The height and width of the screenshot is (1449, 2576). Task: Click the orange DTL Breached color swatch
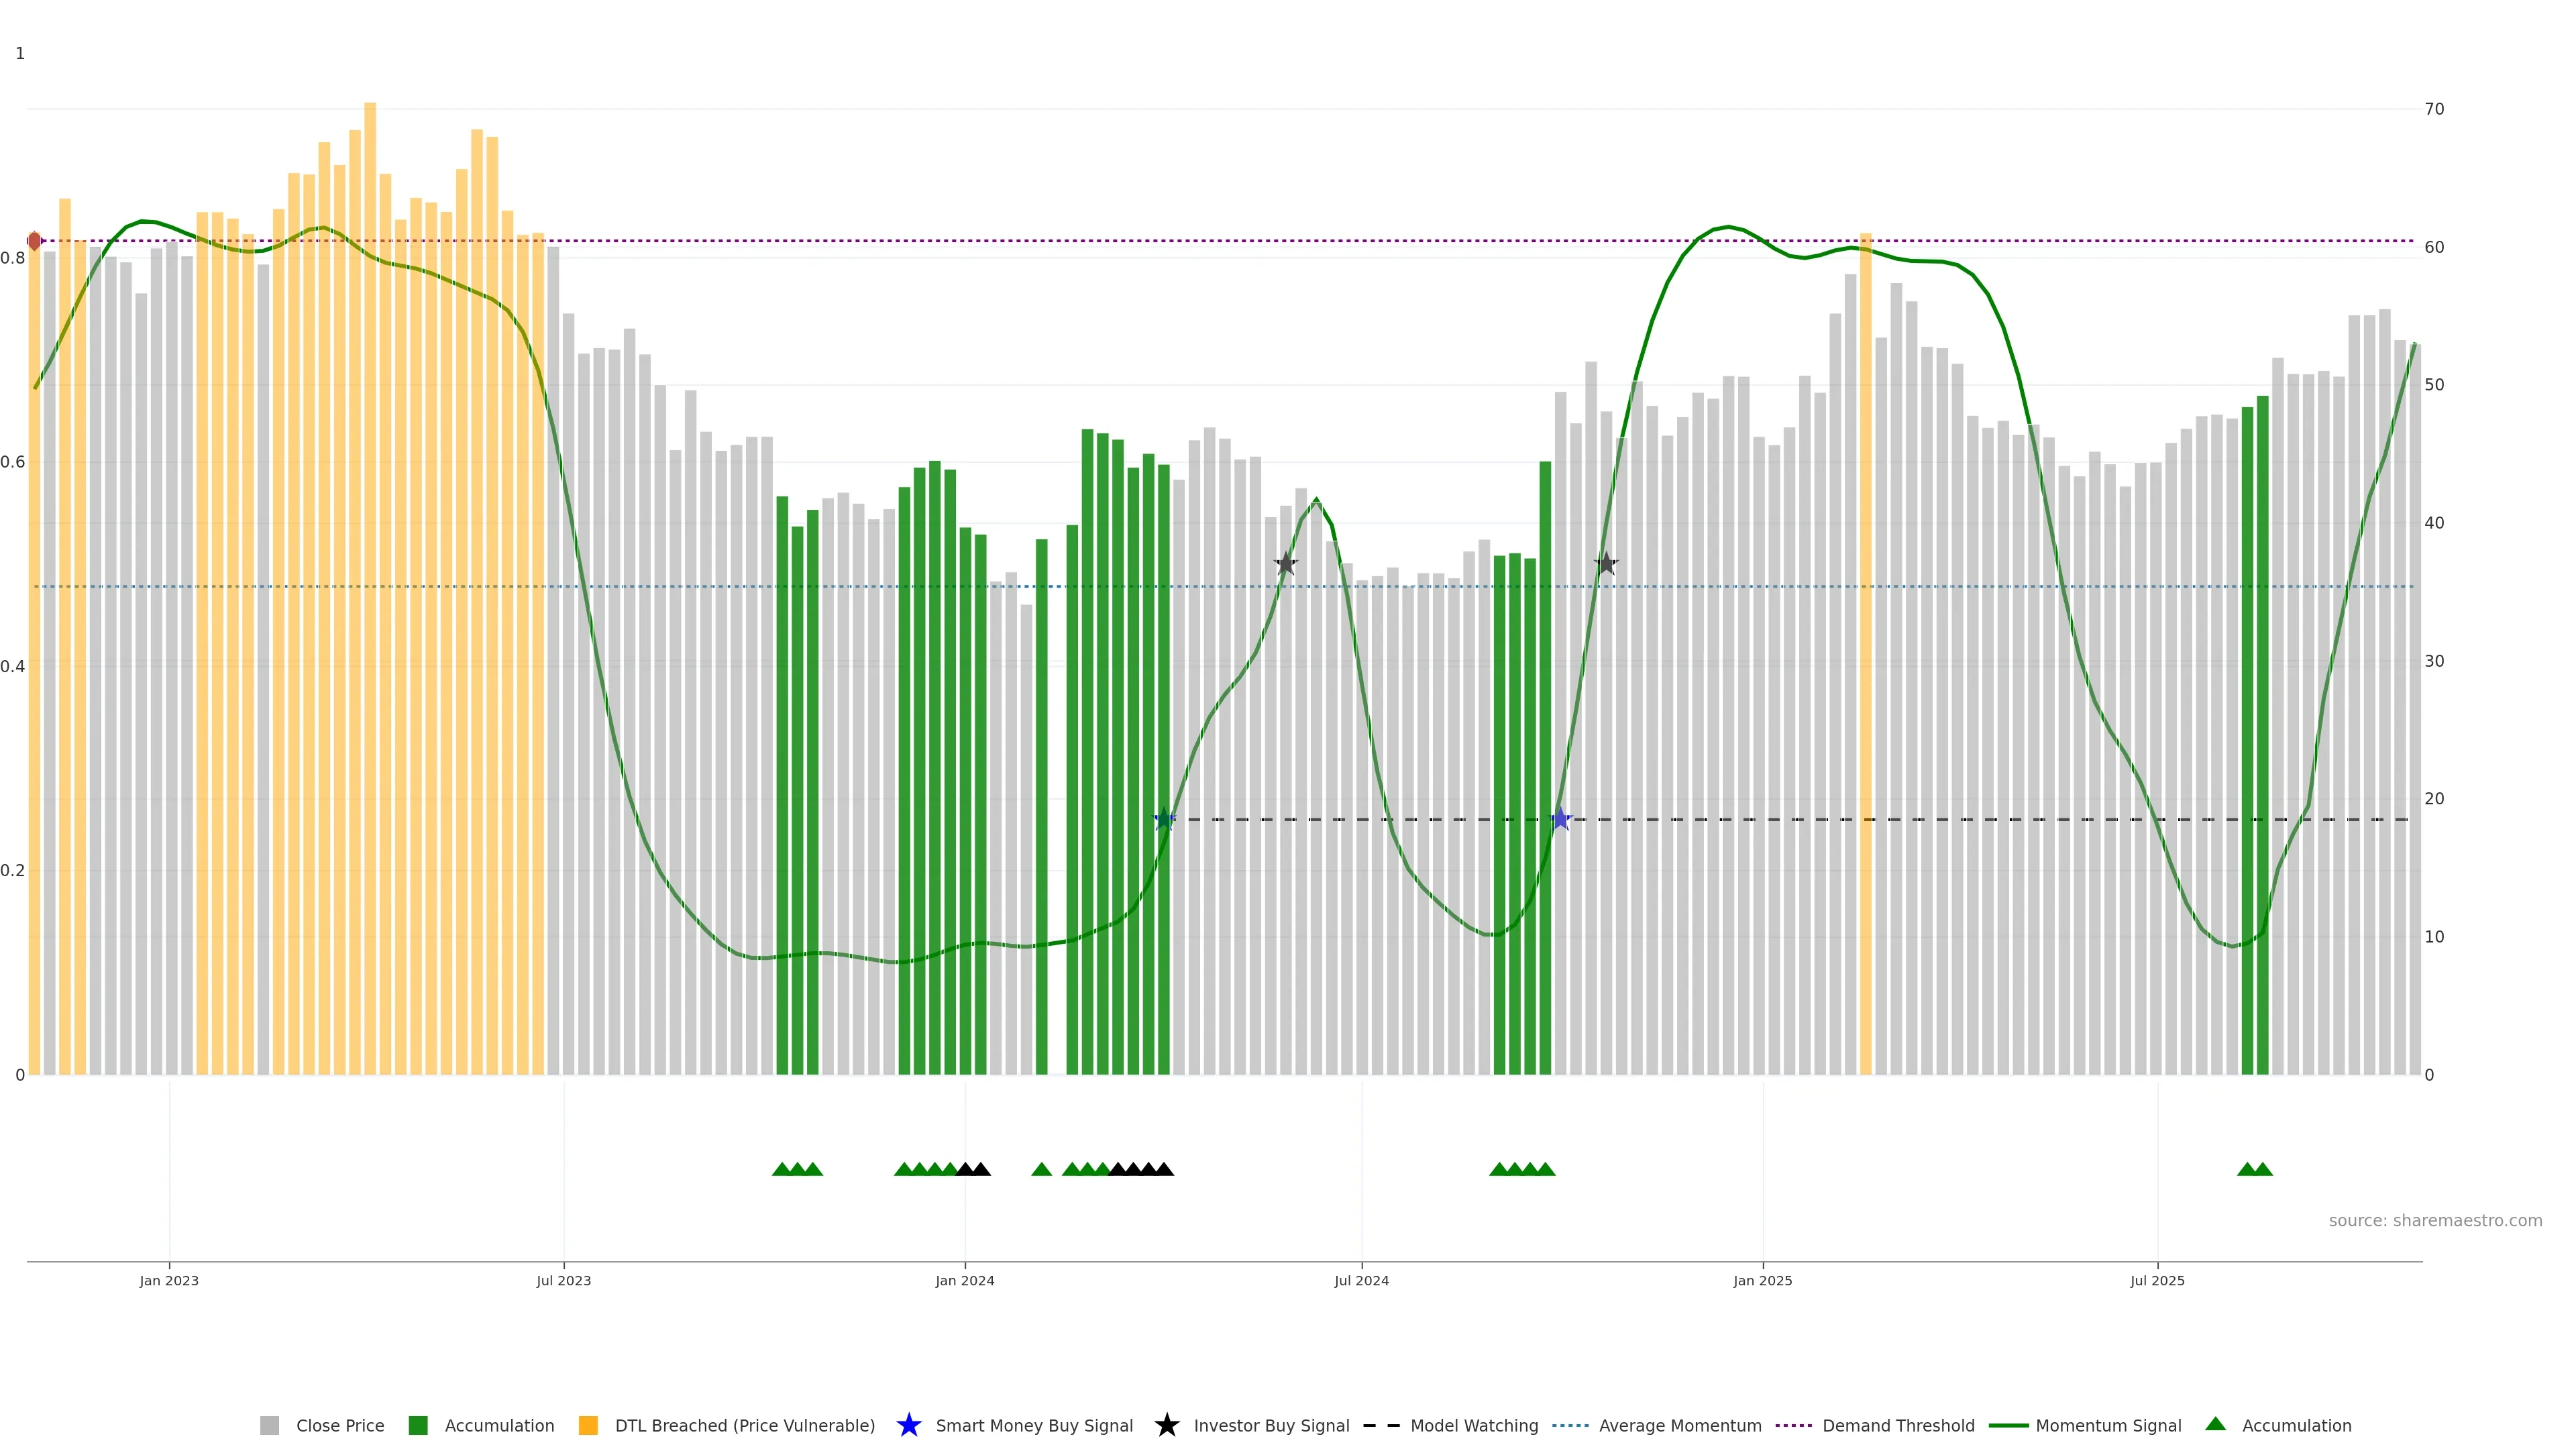(588, 1426)
